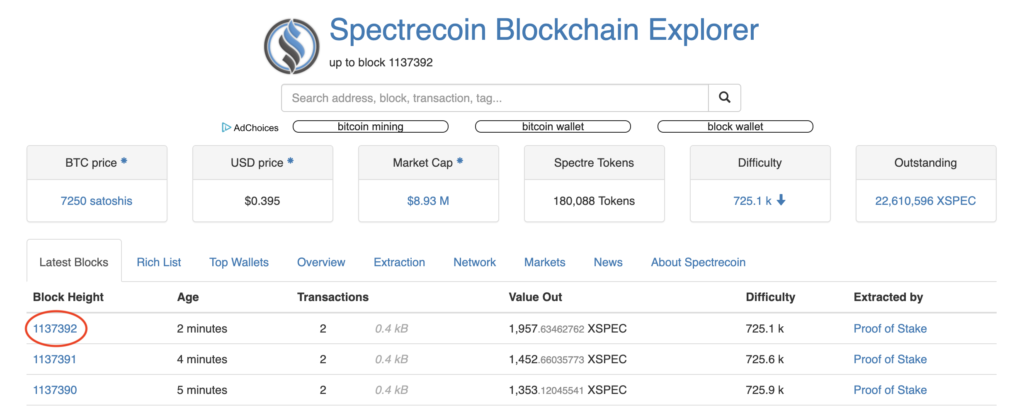
Task: Click the 1,452.66035773 XSPEC value
Action: tap(568, 359)
